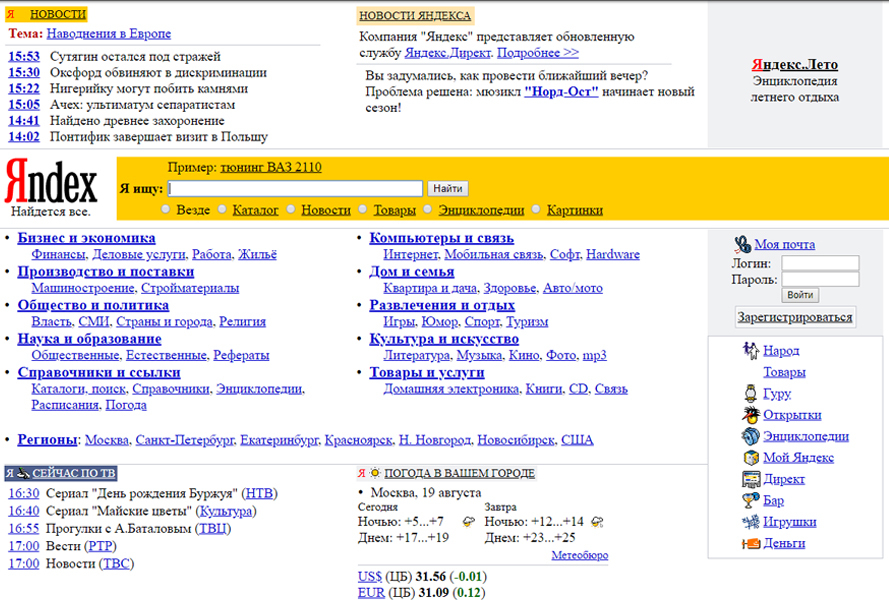The image size is (889, 600).
Task: Select the Товары search radio button
Action: tap(363, 210)
